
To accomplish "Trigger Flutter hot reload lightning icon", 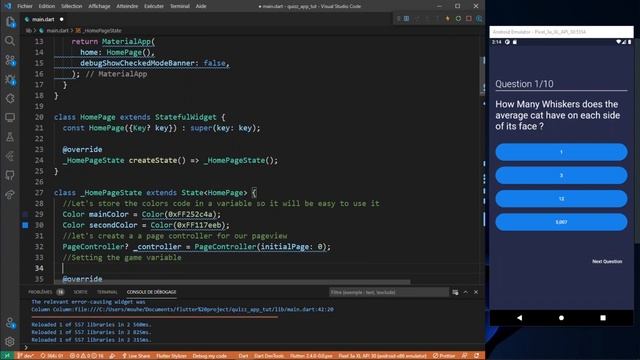I will pyautogui.click(x=448, y=19).
